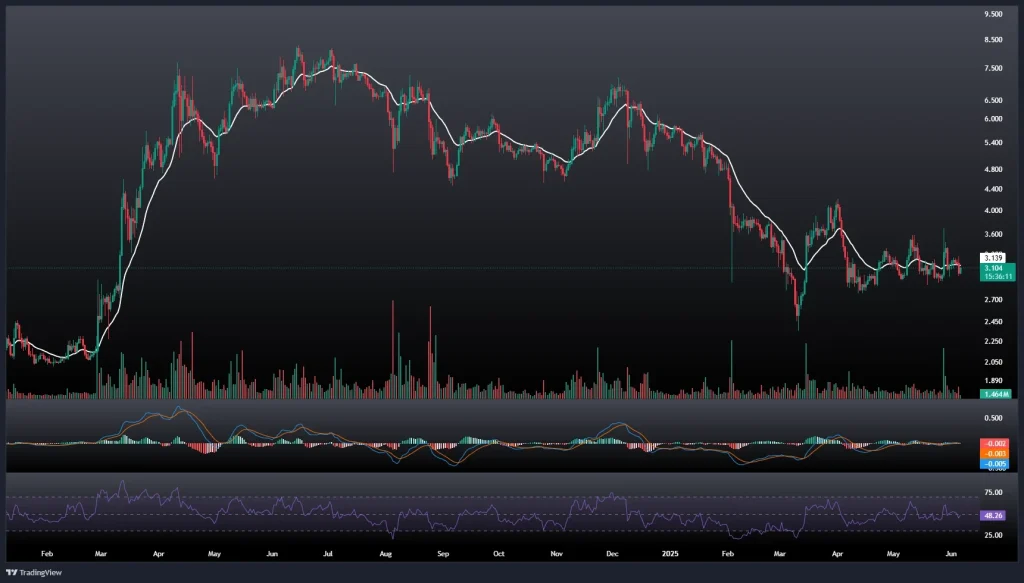Image resolution: width=1024 pixels, height=583 pixels.
Task: Click the purple 48.26 RSI value label
Action: [993, 515]
